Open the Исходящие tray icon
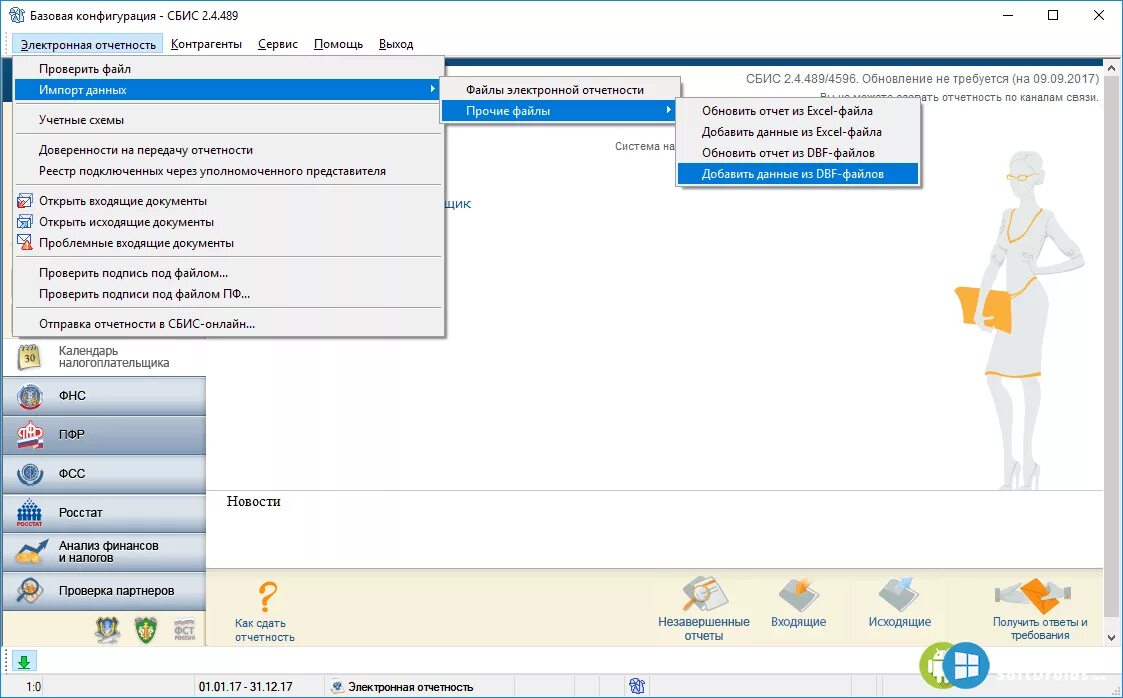The image size is (1123, 698). tap(899, 595)
